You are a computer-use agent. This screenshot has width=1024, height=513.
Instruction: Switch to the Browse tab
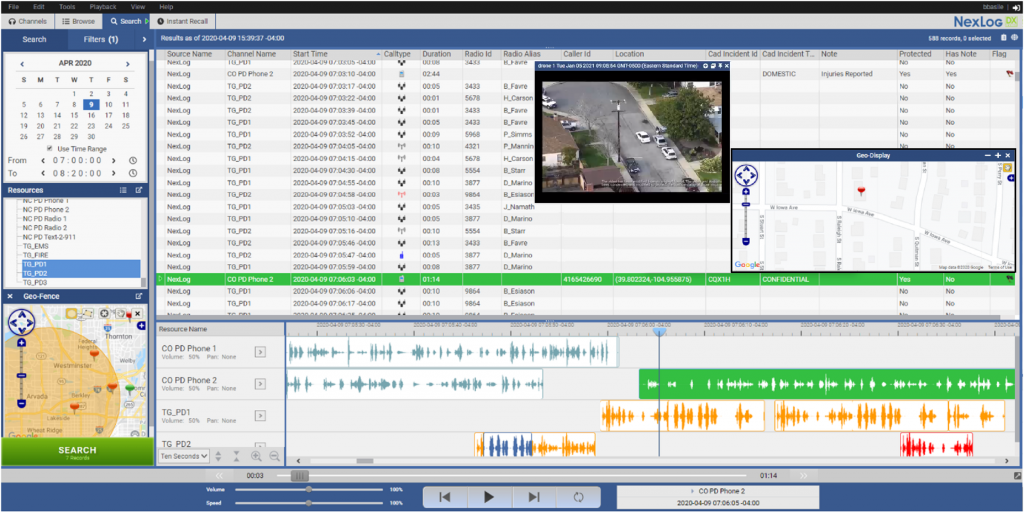(79, 22)
